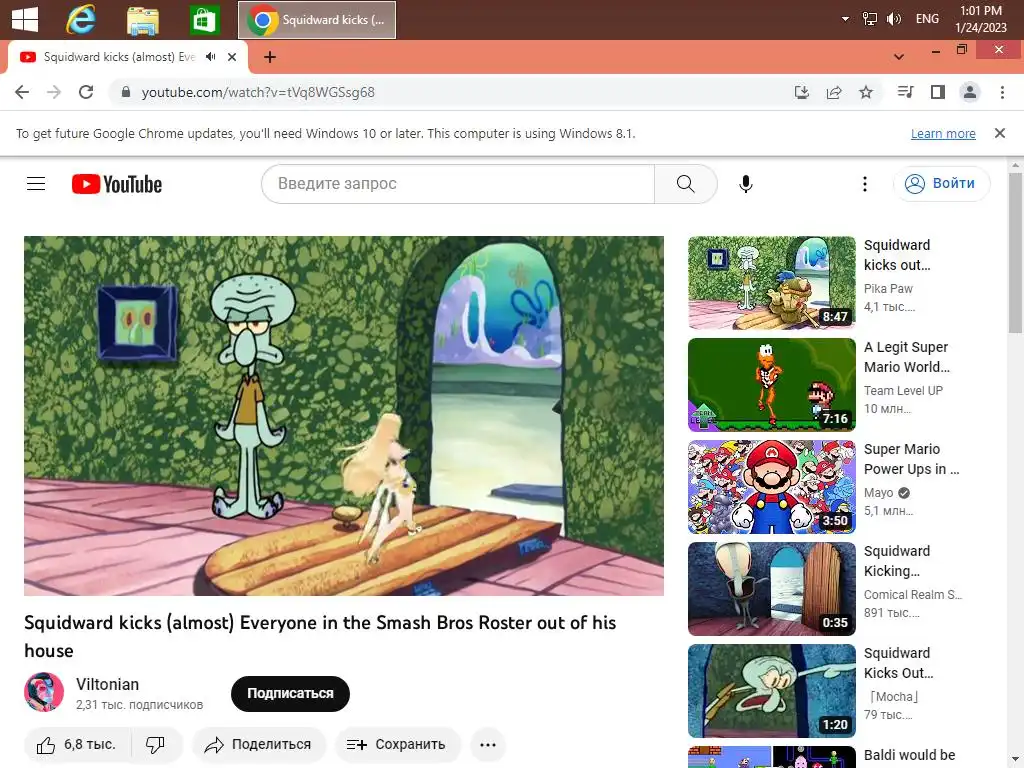
Task: Dismiss the Chrome update infobar
Action: click(x=999, y=133)
